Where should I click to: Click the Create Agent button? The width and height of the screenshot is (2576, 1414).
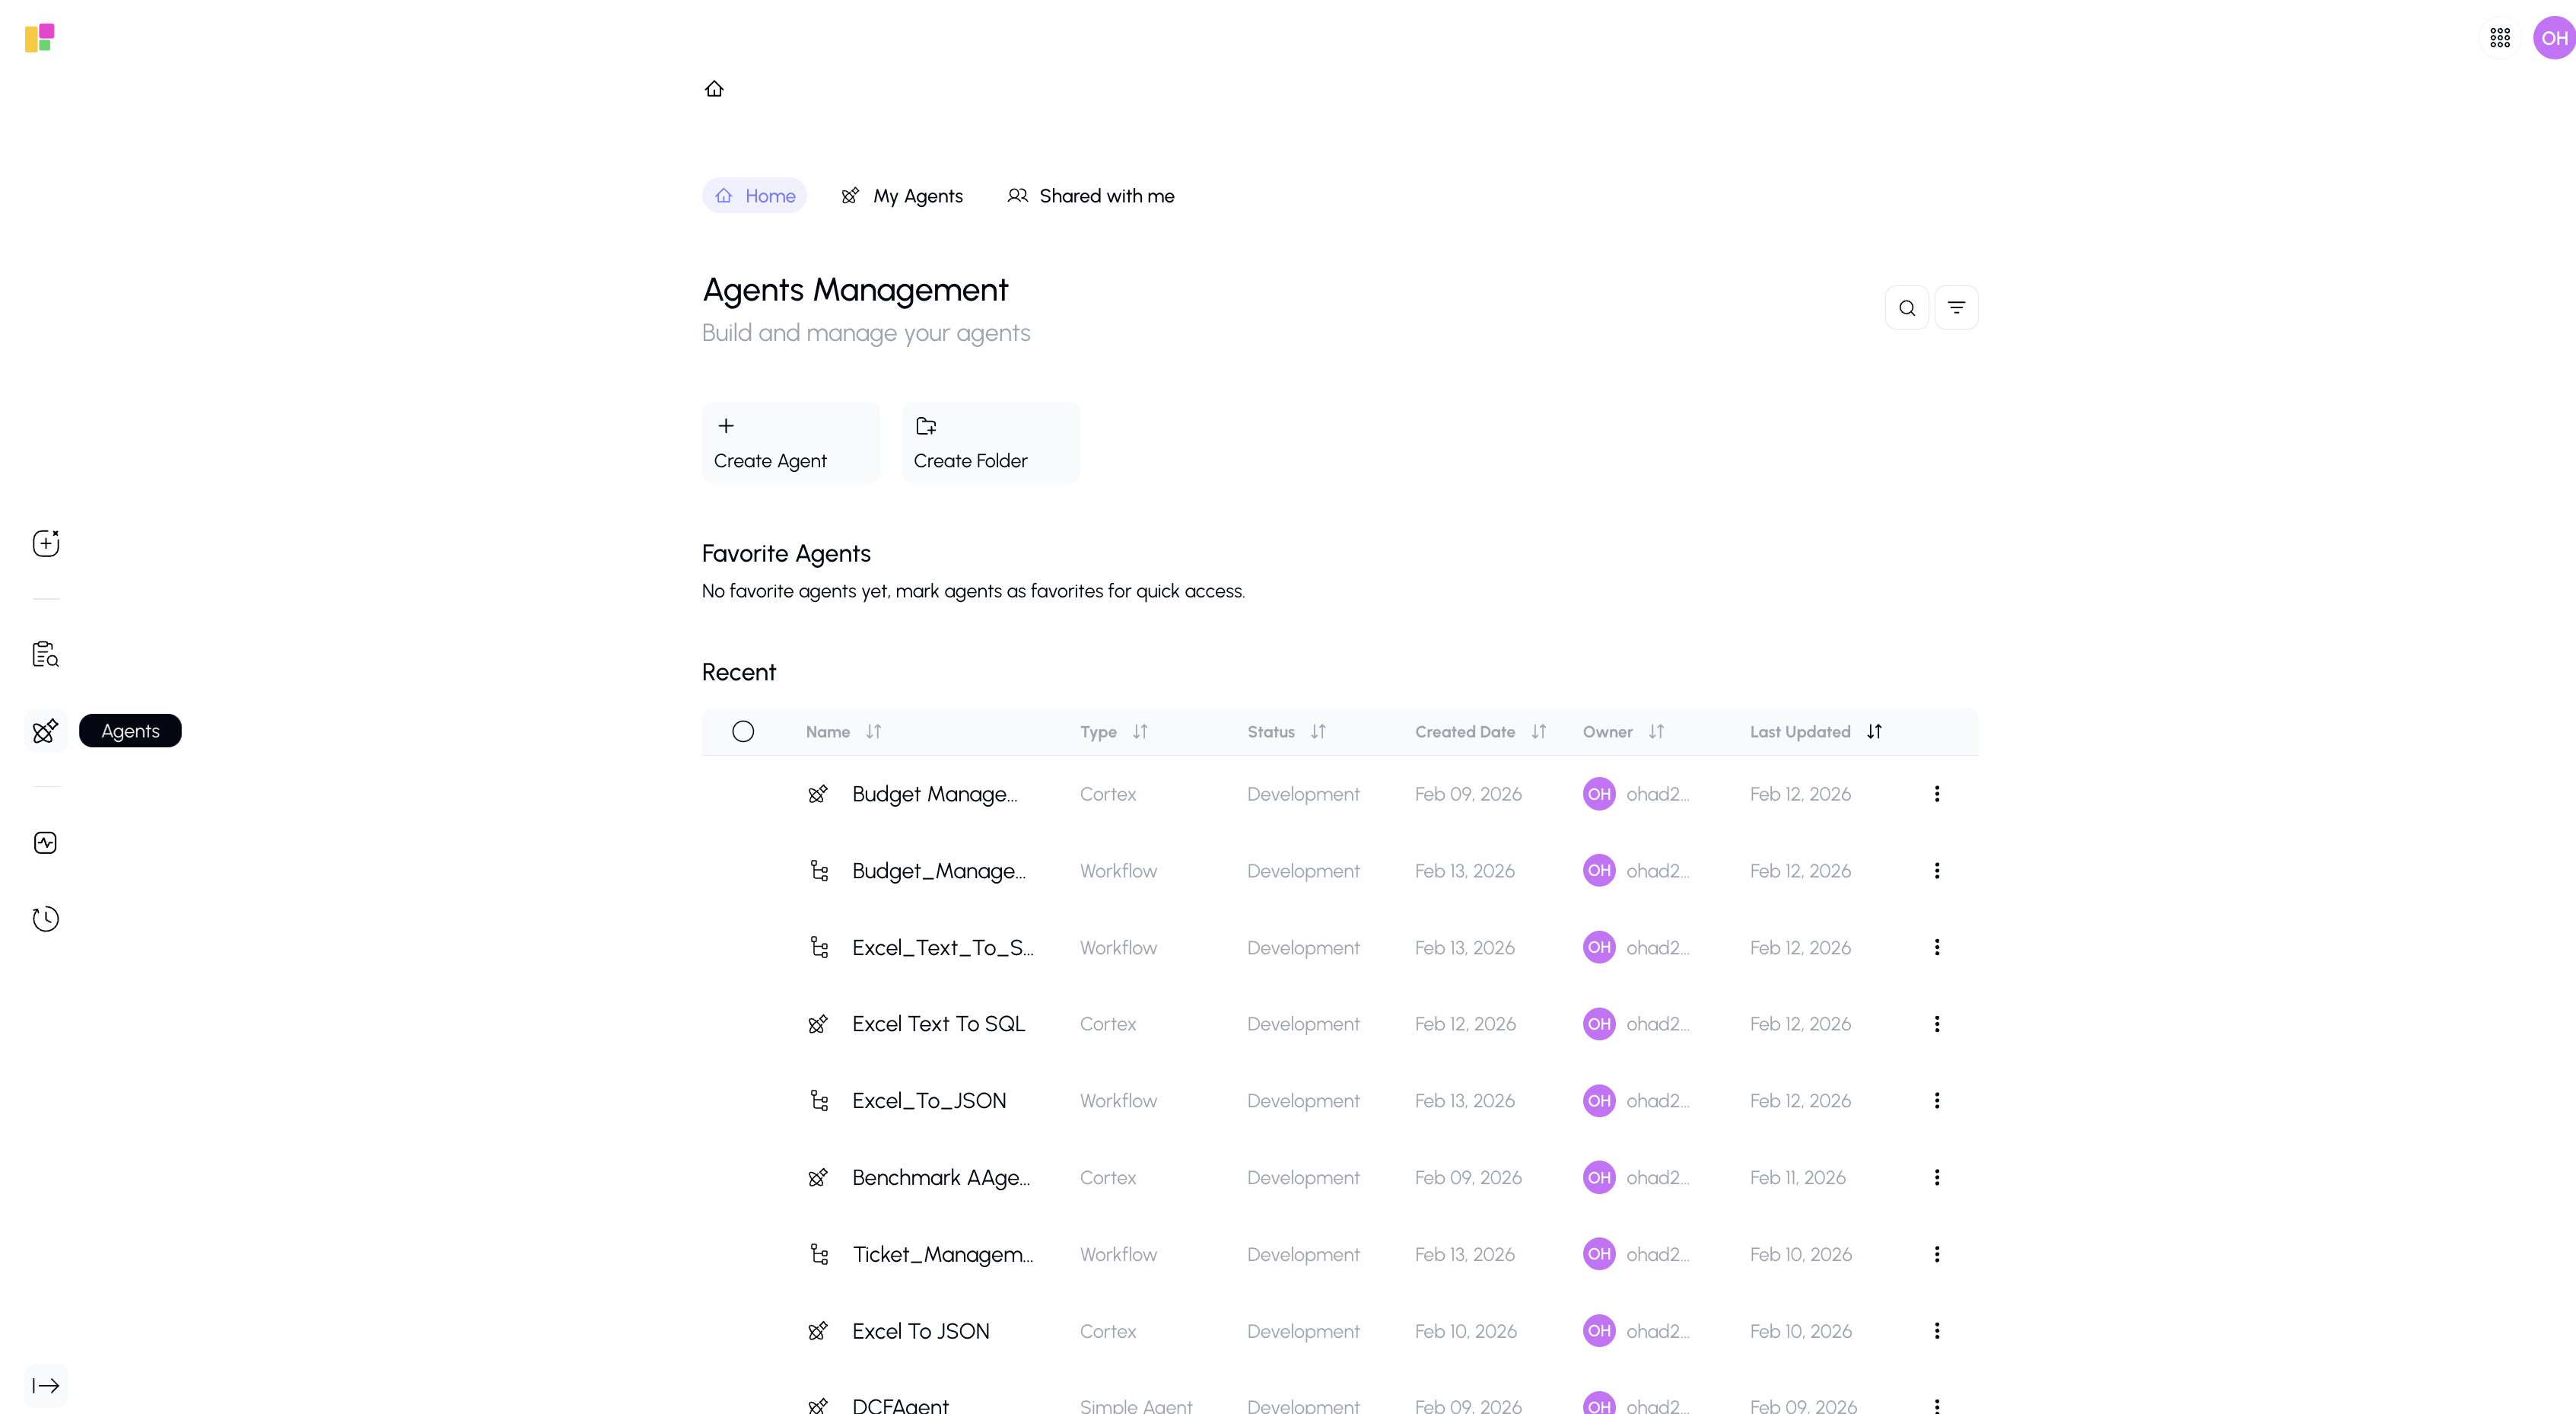click(789, 441)
